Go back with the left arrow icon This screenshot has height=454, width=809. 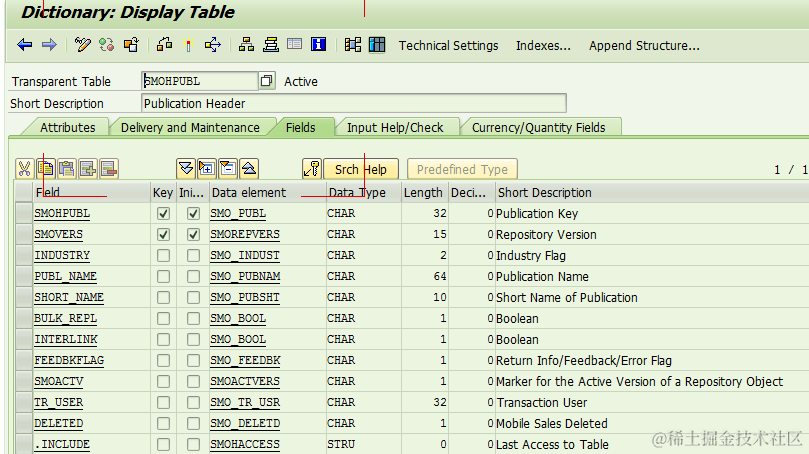[24, 45]
